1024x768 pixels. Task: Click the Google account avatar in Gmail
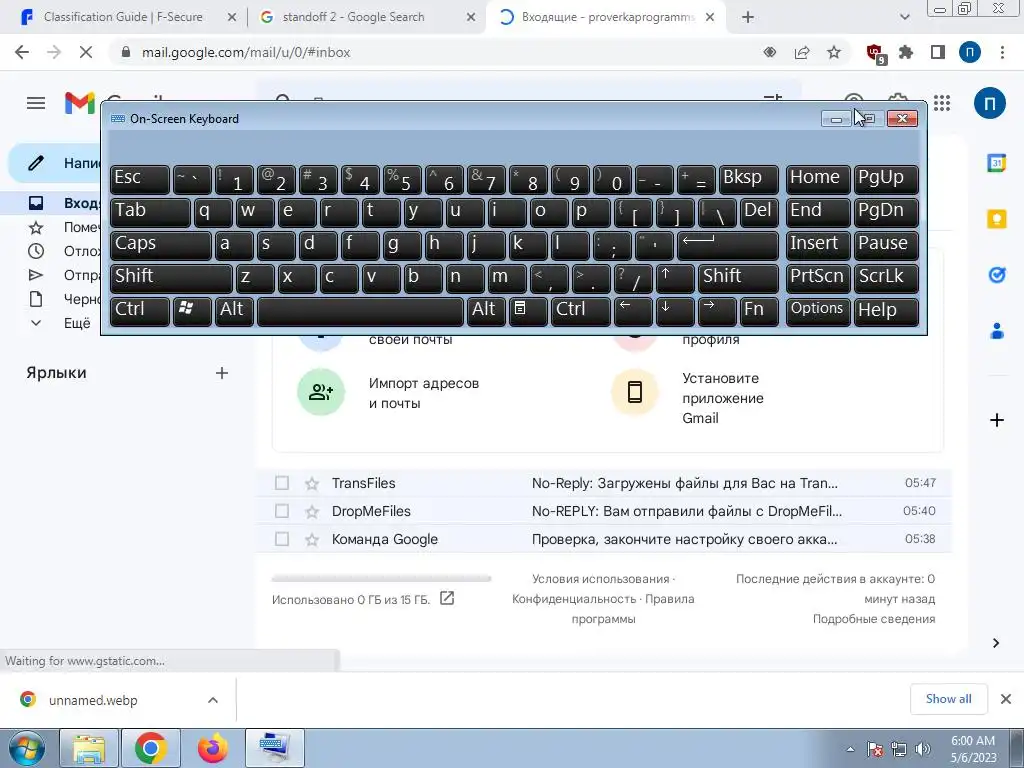pos(989,103)
